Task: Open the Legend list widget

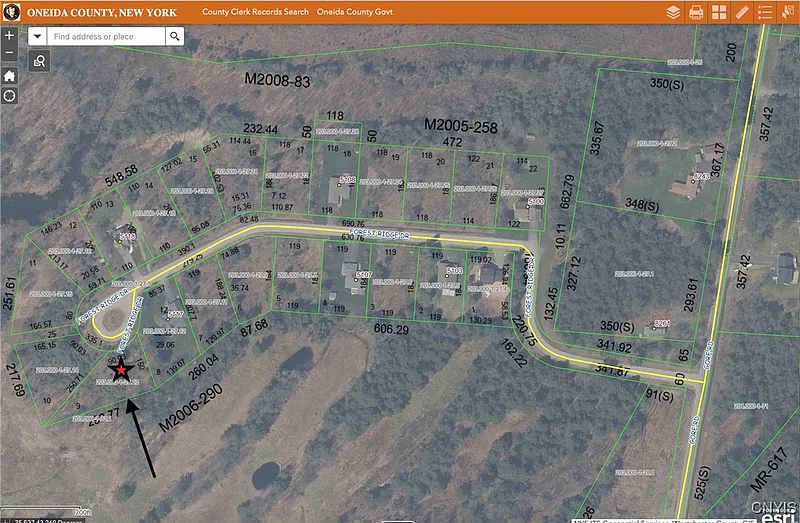Action: [x=765, y=12]
